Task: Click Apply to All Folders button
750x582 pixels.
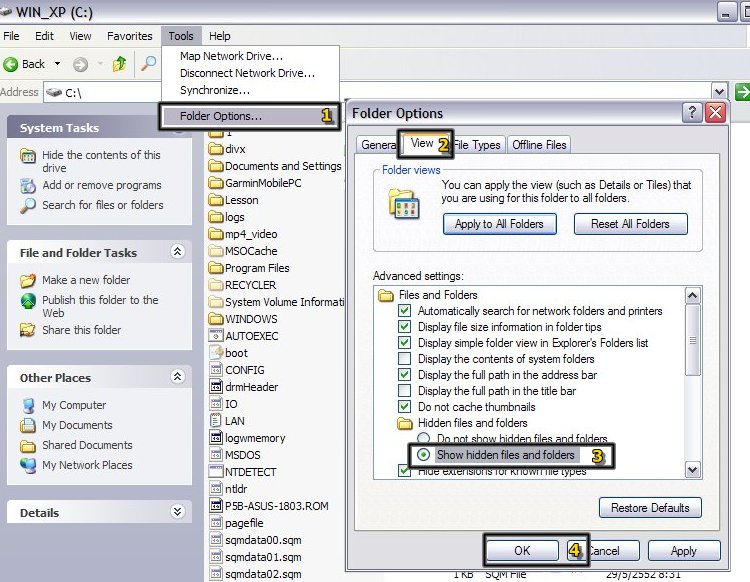Action: pyautogui.click(x=499, y=224)
